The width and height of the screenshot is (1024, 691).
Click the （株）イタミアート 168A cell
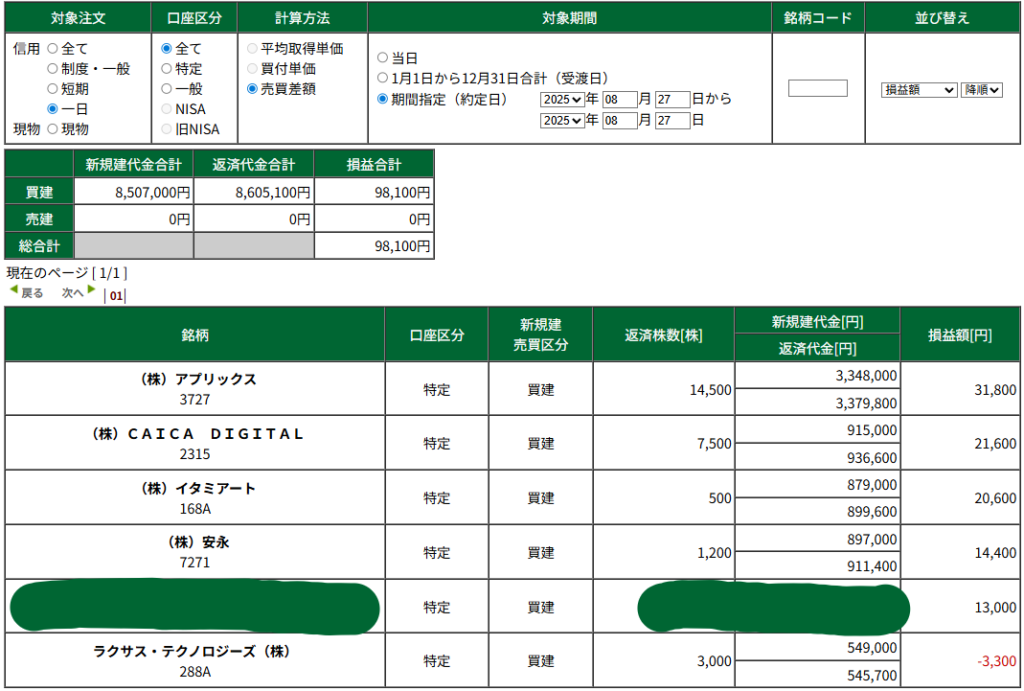tap(195, 498)
